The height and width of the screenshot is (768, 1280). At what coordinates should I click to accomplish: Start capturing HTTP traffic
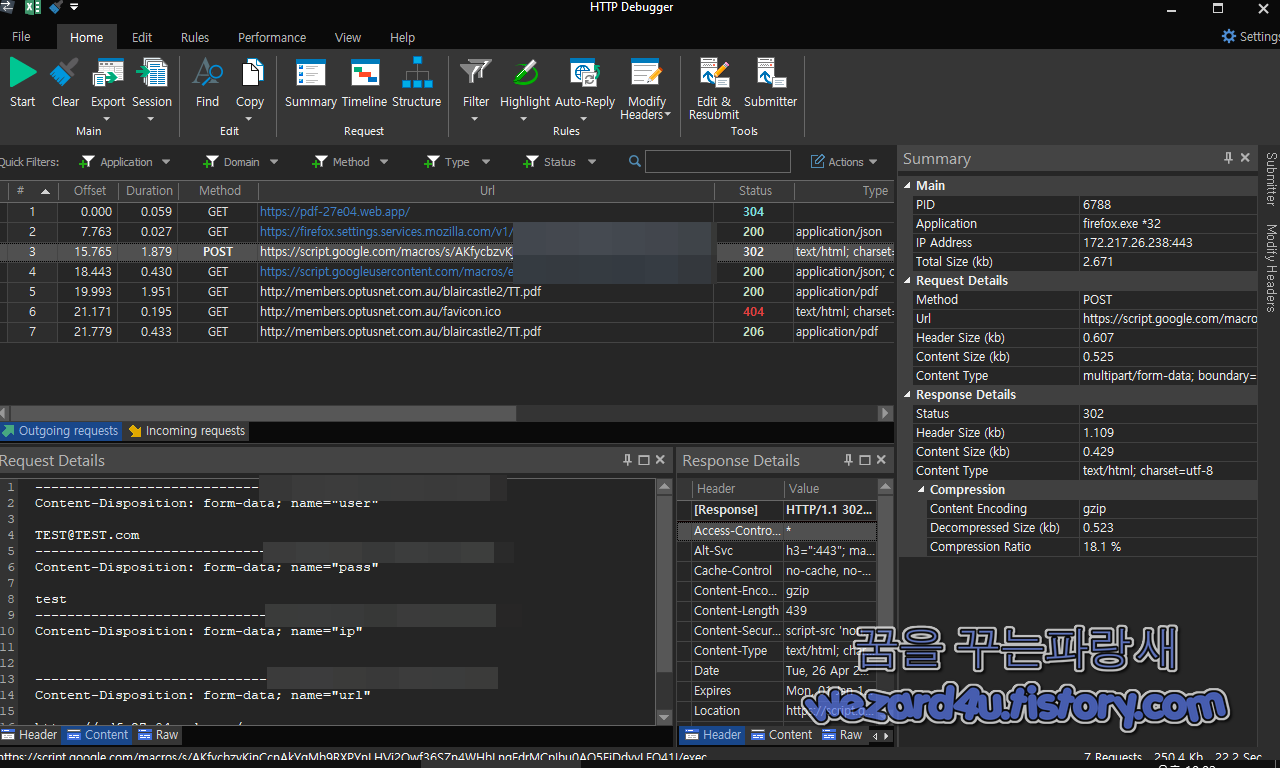[22, 85]
